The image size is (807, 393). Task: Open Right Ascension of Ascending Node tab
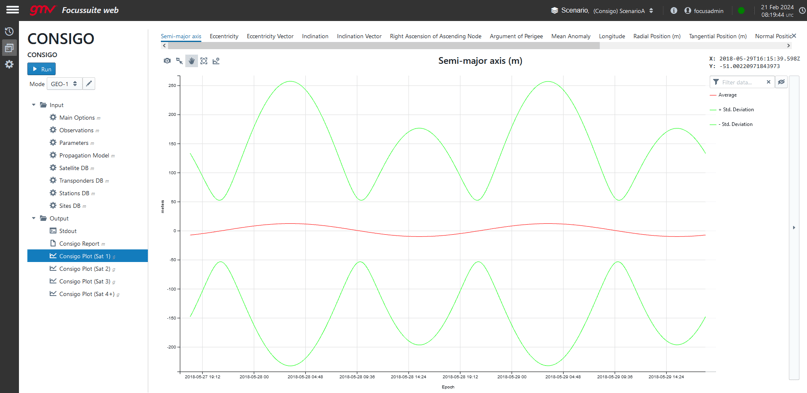tap(435, 36)
